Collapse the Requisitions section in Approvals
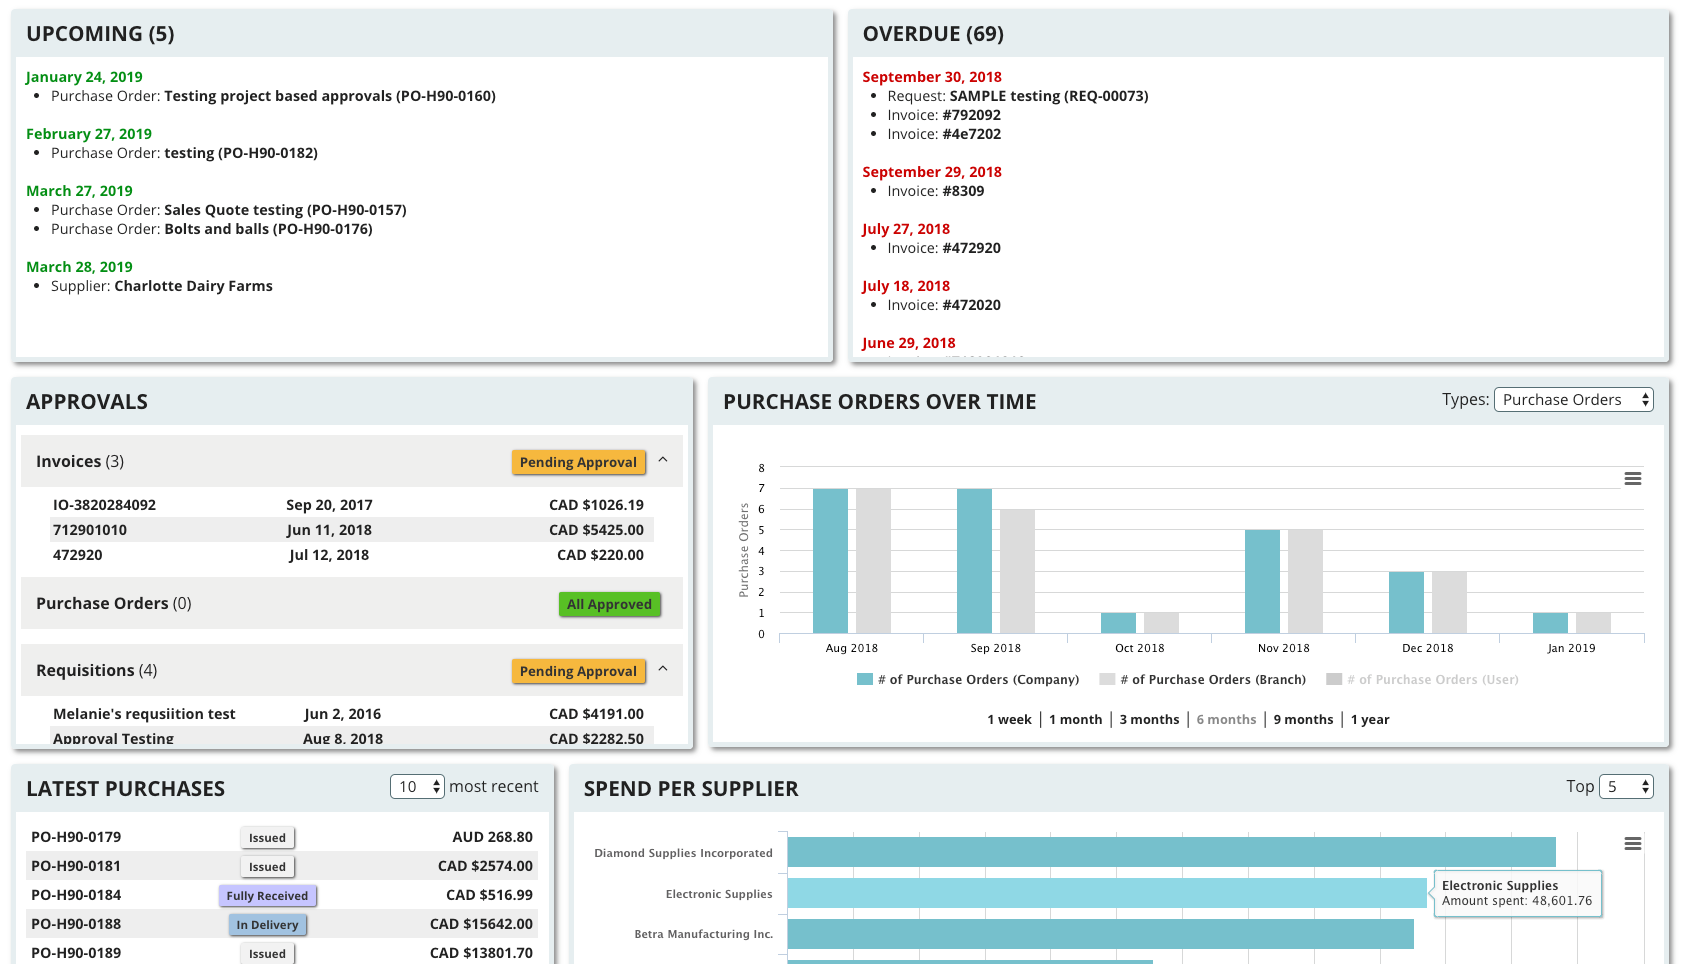 [x=663, y=670]
